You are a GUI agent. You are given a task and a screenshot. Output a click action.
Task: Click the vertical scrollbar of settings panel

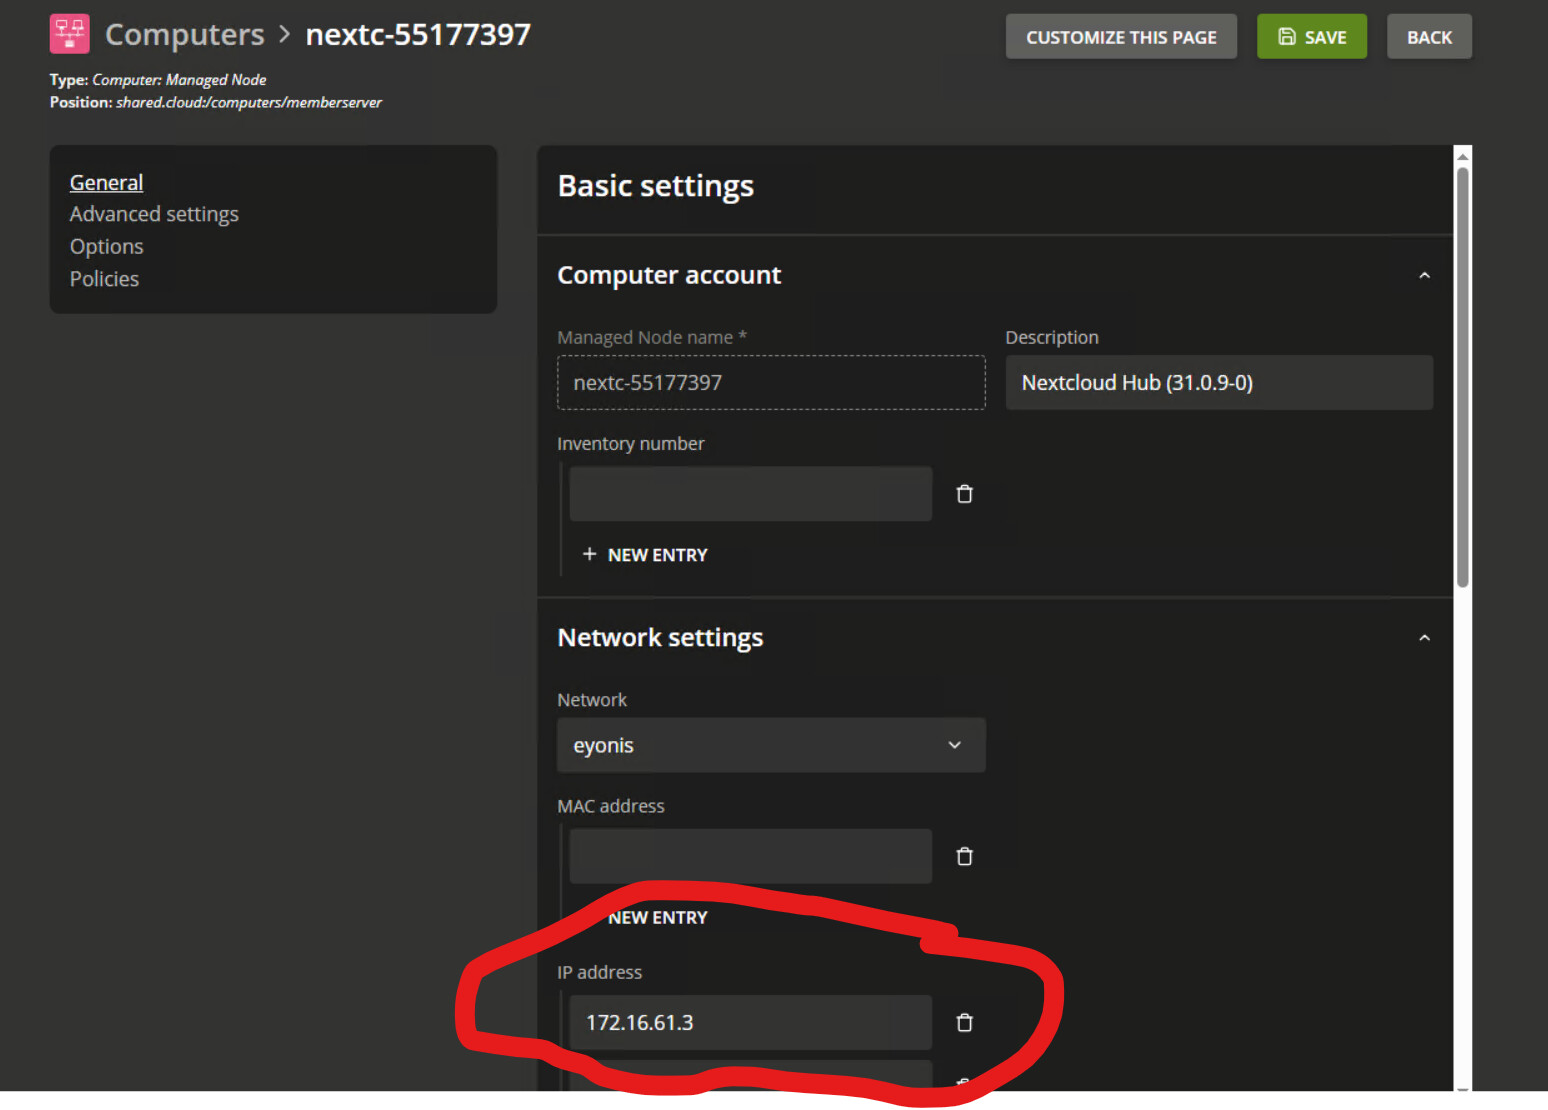(x=1462, y=380)
